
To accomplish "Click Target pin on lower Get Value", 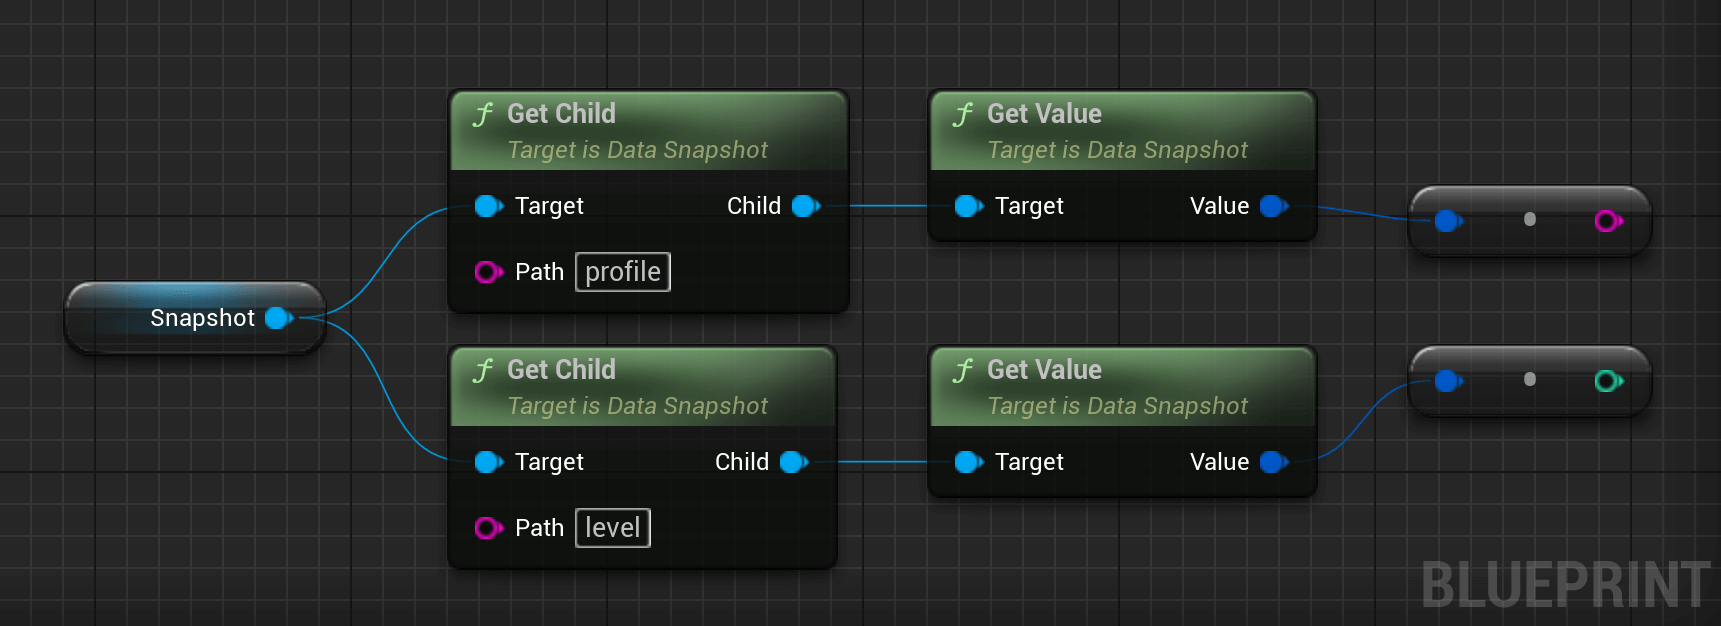I will coord(969,462).
